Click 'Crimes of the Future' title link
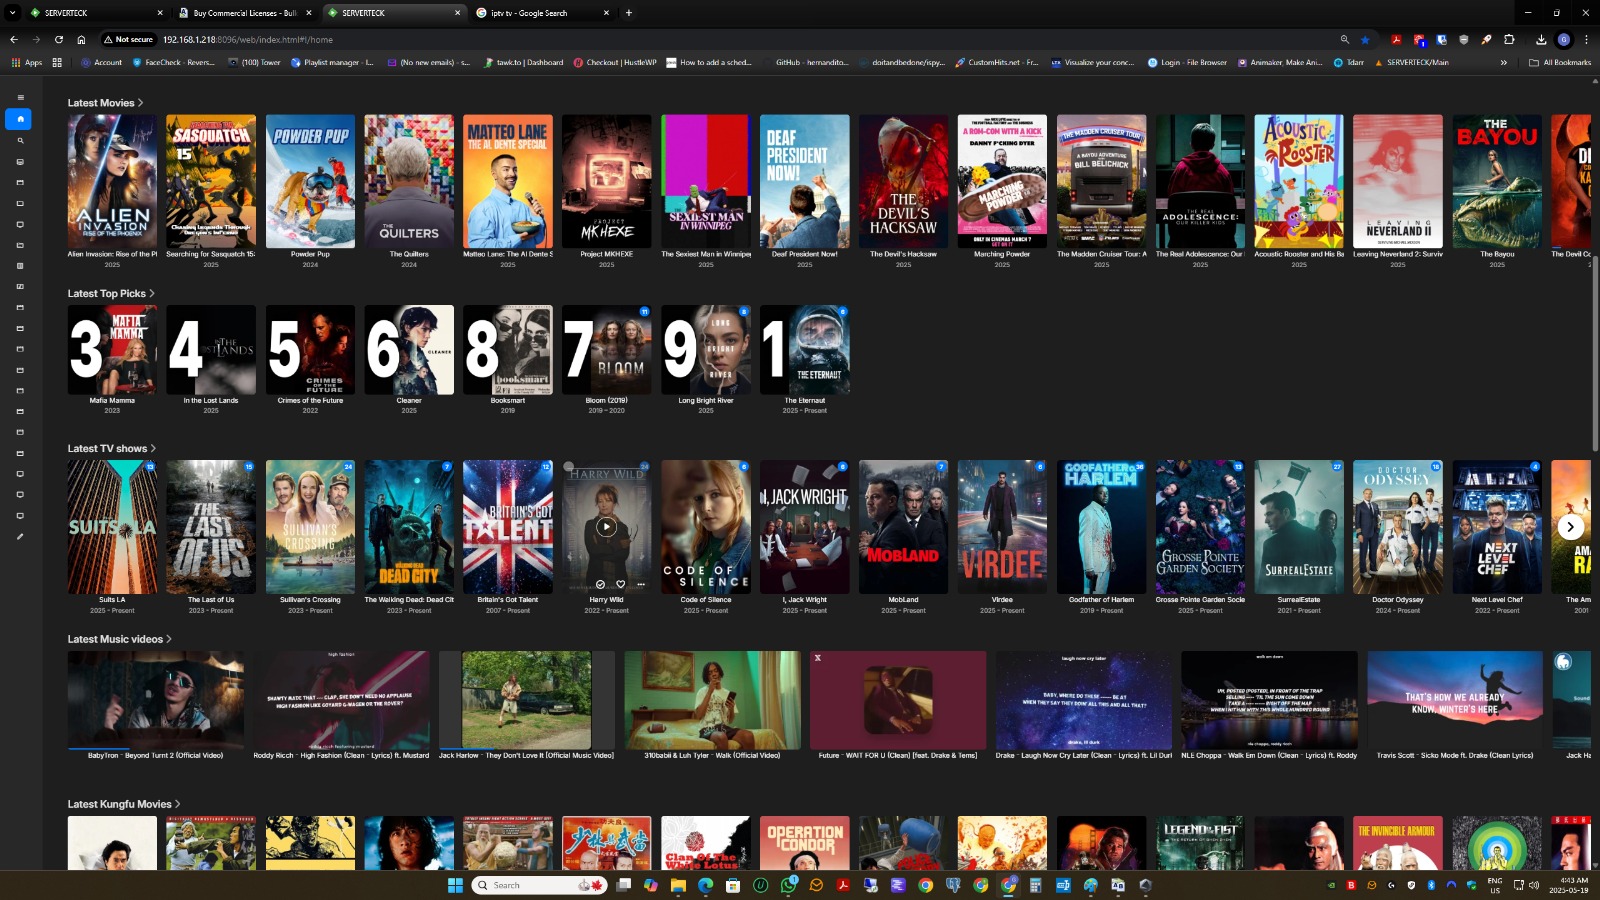1600x900 pixels. pyautogui.click(x=310, y=400)
